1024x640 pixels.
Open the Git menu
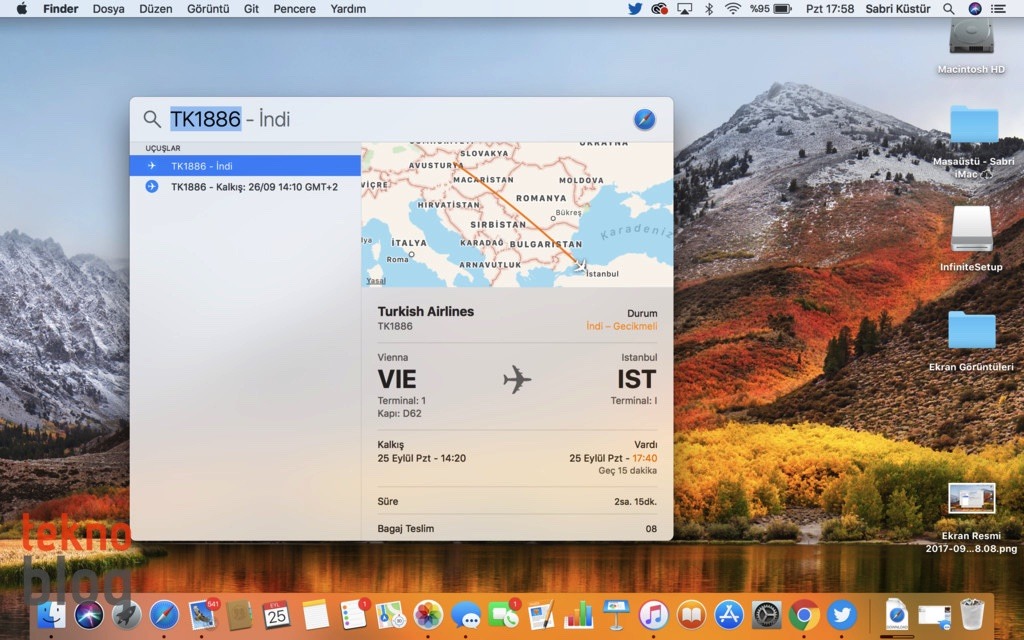click(x=251, y=8)
